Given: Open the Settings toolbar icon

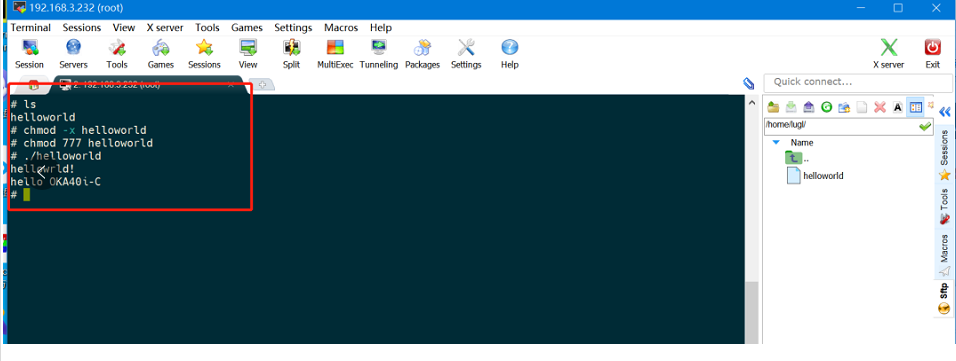Looking at the screenshot, I should tap(466, 54).
